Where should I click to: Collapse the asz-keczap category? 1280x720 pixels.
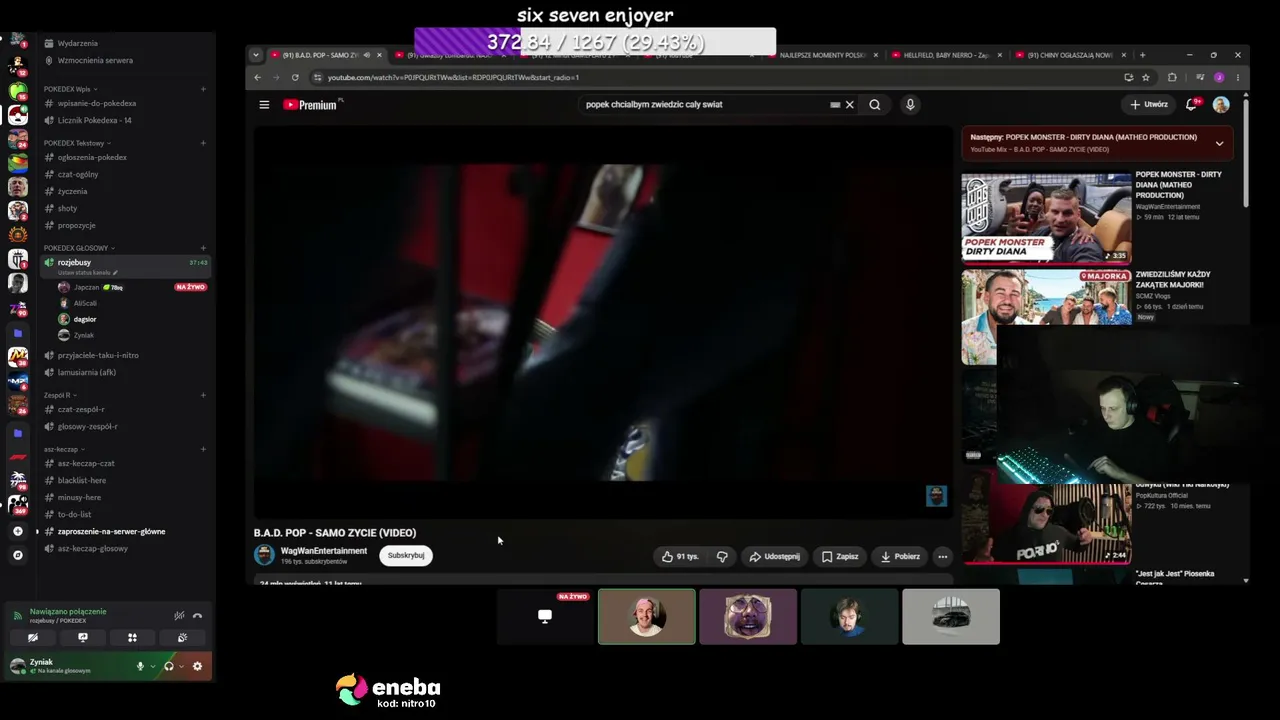click(63, 449)
